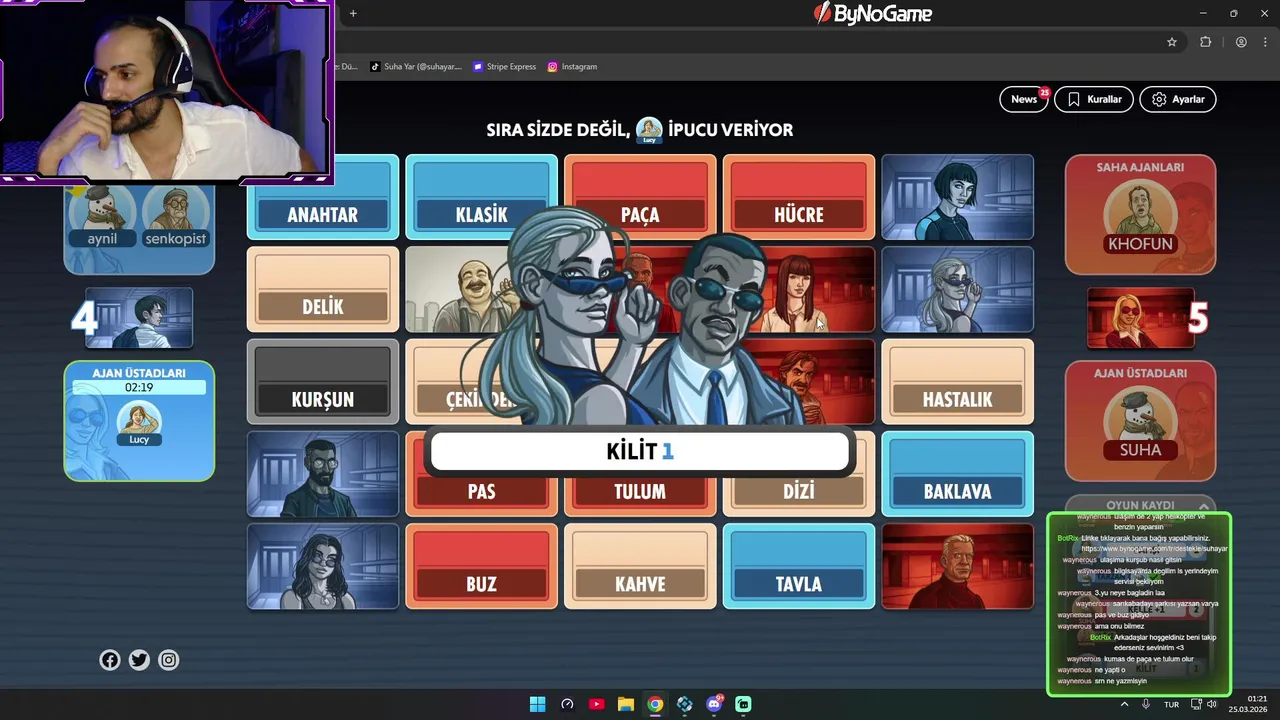Screen dimensions: 1280x720
Task: Switch the TUR keyboard language indicator
Action: coord(1171,704)
